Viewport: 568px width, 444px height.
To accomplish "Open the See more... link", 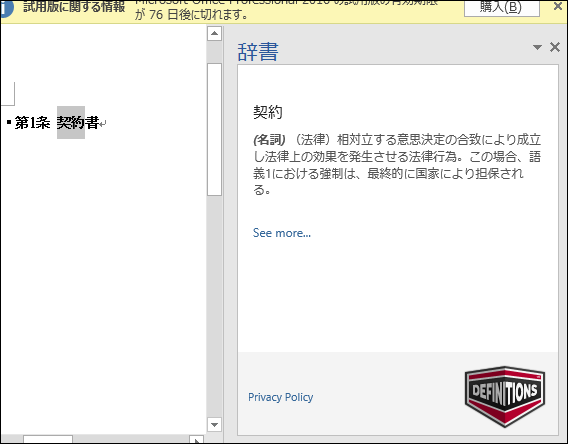I will (x=281, y=233).
